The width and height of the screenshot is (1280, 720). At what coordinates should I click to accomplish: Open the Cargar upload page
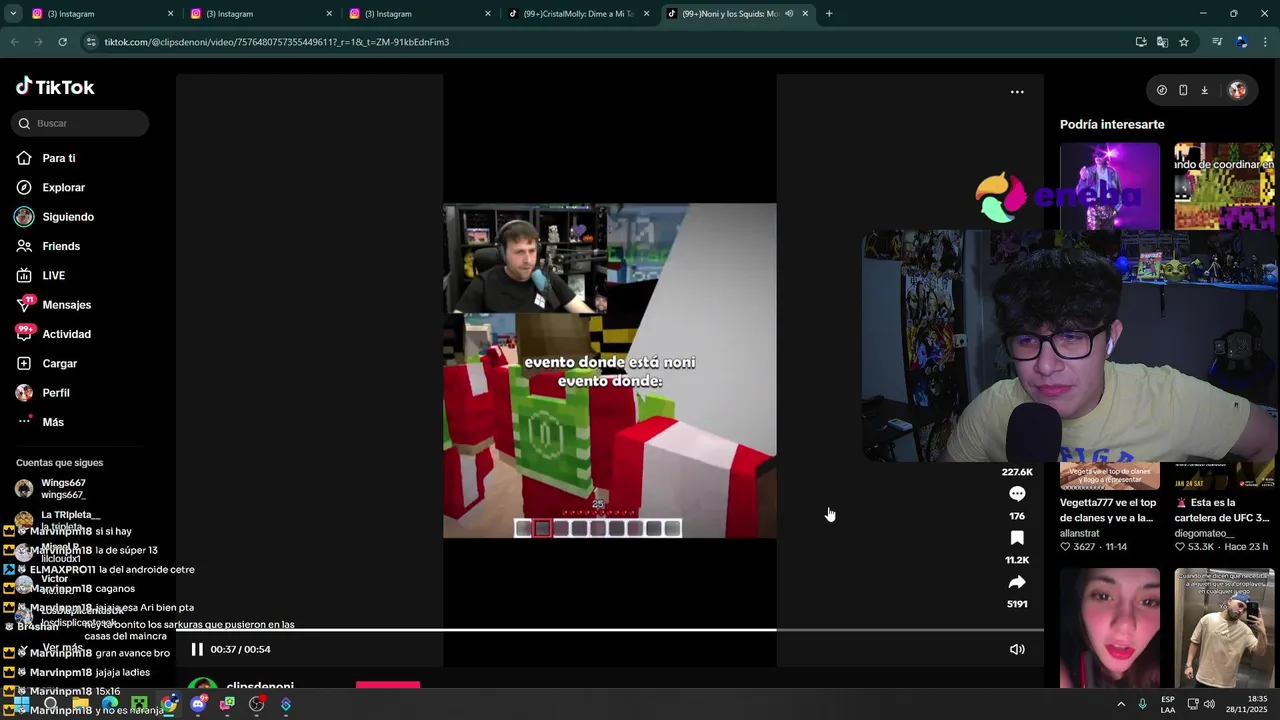[59, 363]
